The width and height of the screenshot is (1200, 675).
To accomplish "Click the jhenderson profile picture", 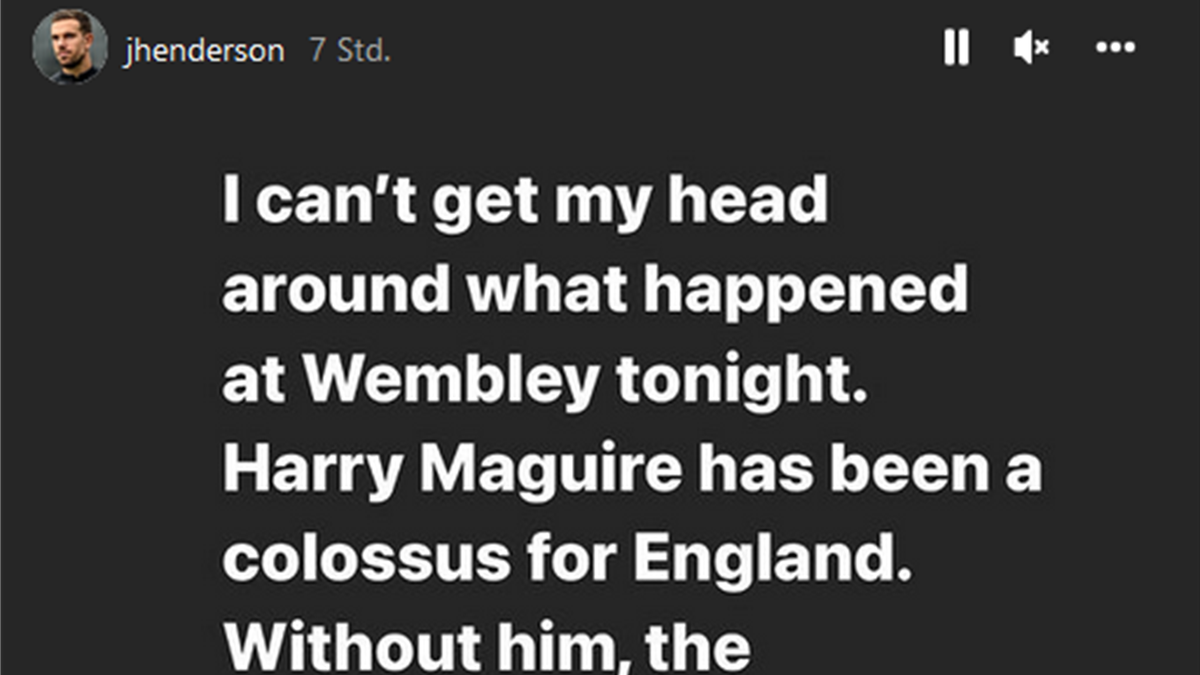I will (x=70, y=47).
